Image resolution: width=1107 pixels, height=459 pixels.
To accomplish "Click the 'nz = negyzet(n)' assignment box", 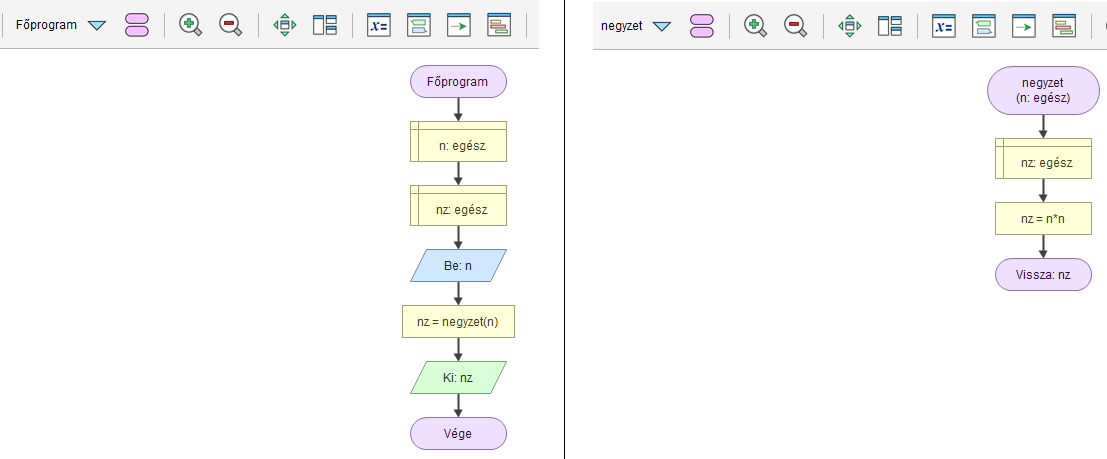I will (458, 322).
